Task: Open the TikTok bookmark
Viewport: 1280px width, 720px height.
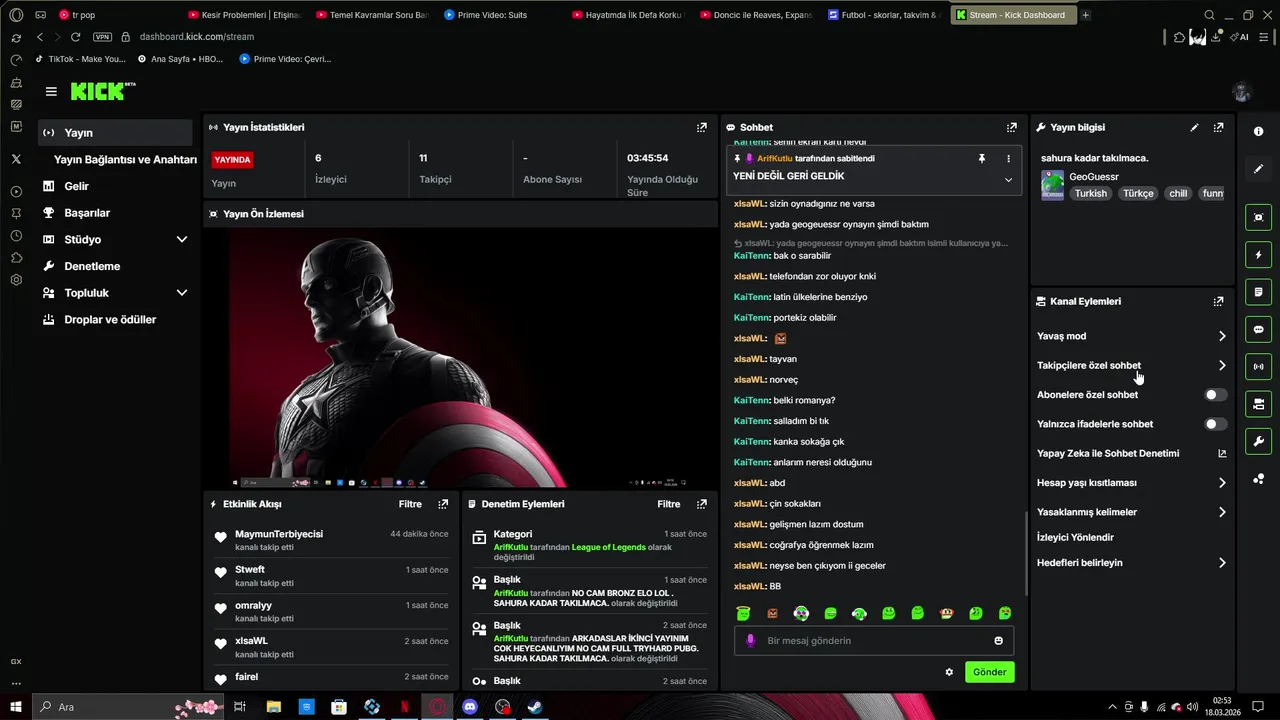Action: click(80, 59)
